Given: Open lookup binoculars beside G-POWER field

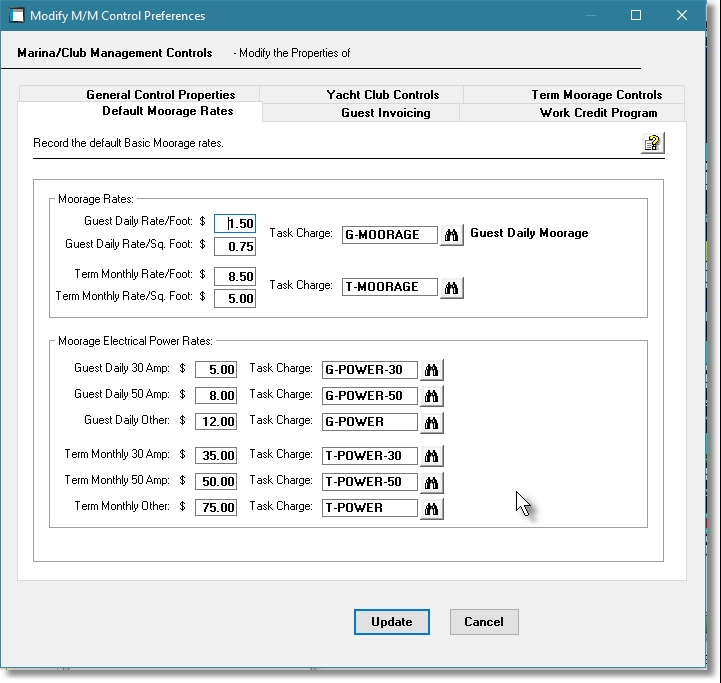Looking at the screenshot, I should pyautogui.click(x=431, y=422).
